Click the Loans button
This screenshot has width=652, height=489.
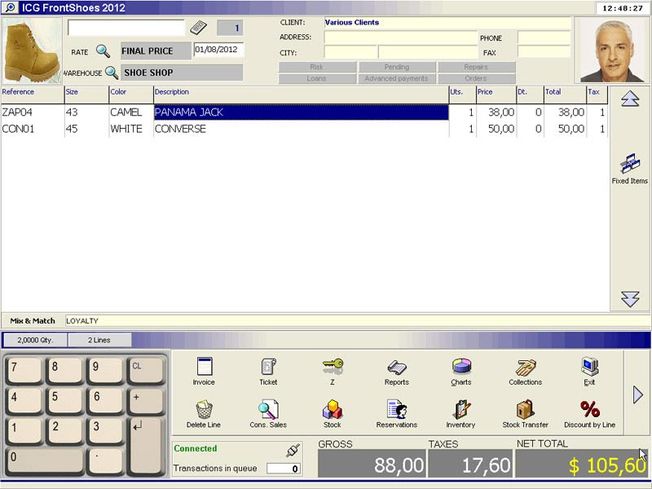tap(317, 78)
